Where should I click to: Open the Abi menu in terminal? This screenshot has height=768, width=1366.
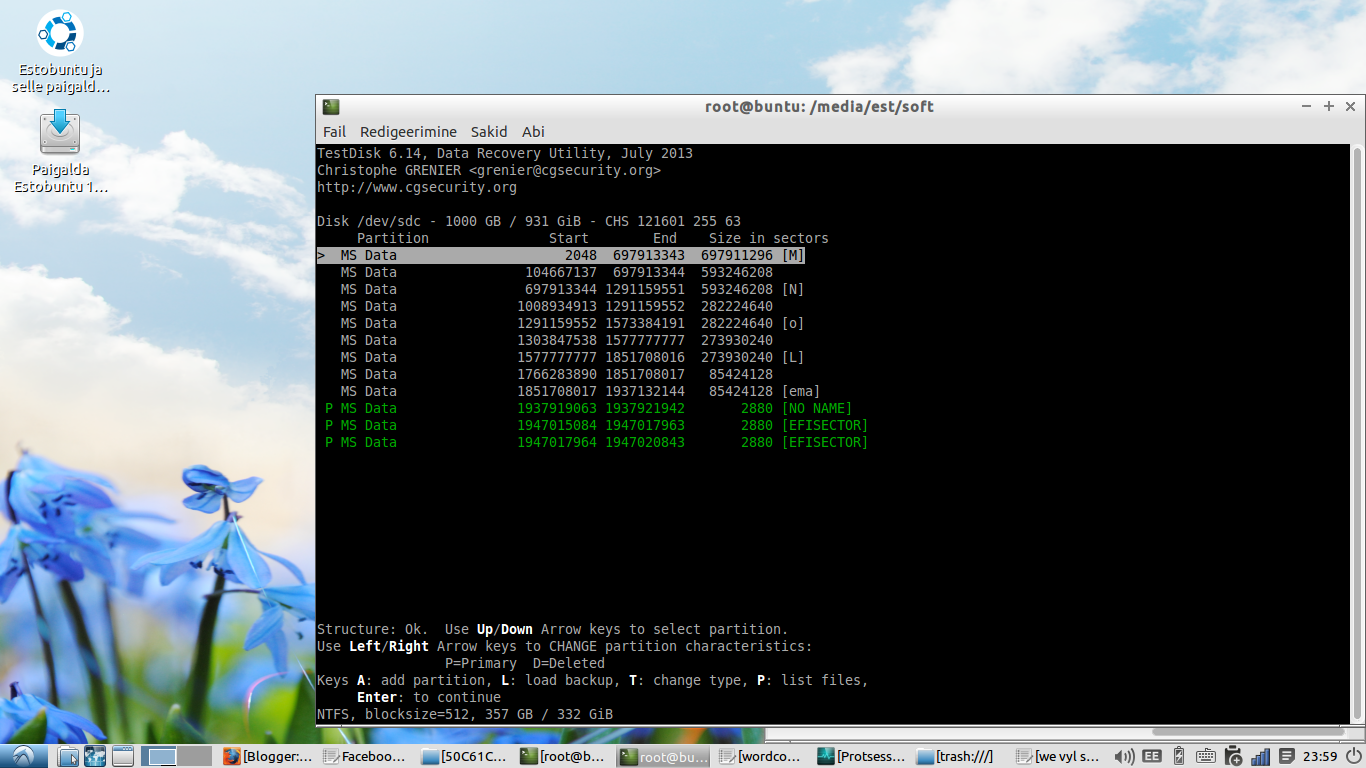(533, 132)
